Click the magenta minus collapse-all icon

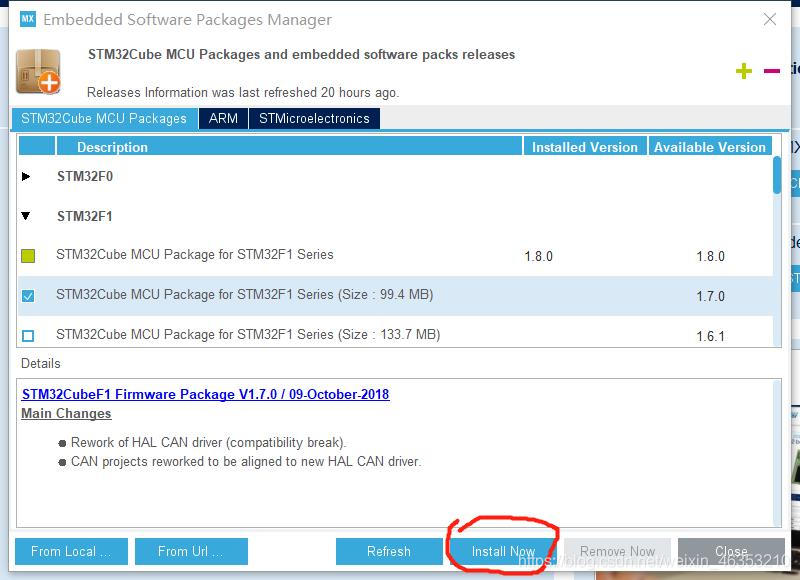pos(771,71)
